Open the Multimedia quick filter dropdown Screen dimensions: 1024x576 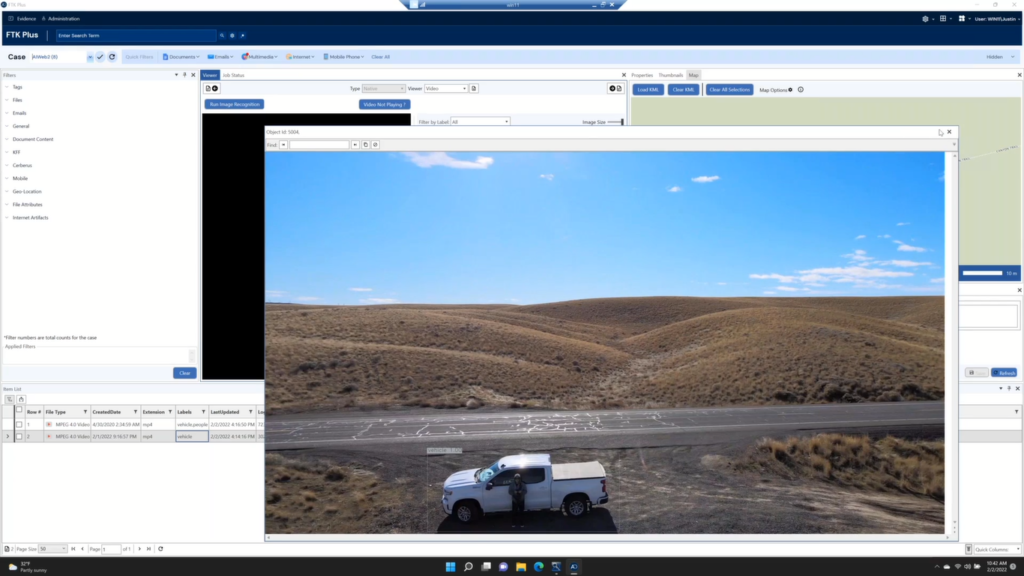pos(259,57)
